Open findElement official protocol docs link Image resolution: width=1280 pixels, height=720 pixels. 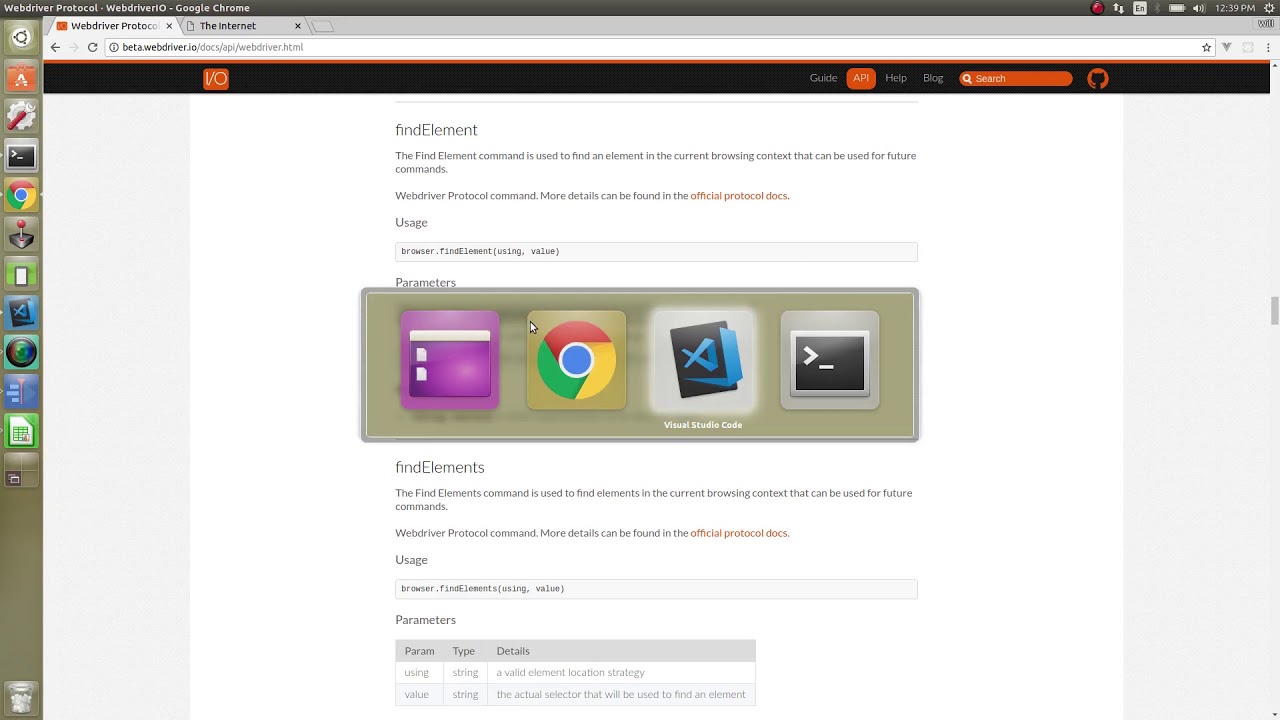click(x=739, y=196)
